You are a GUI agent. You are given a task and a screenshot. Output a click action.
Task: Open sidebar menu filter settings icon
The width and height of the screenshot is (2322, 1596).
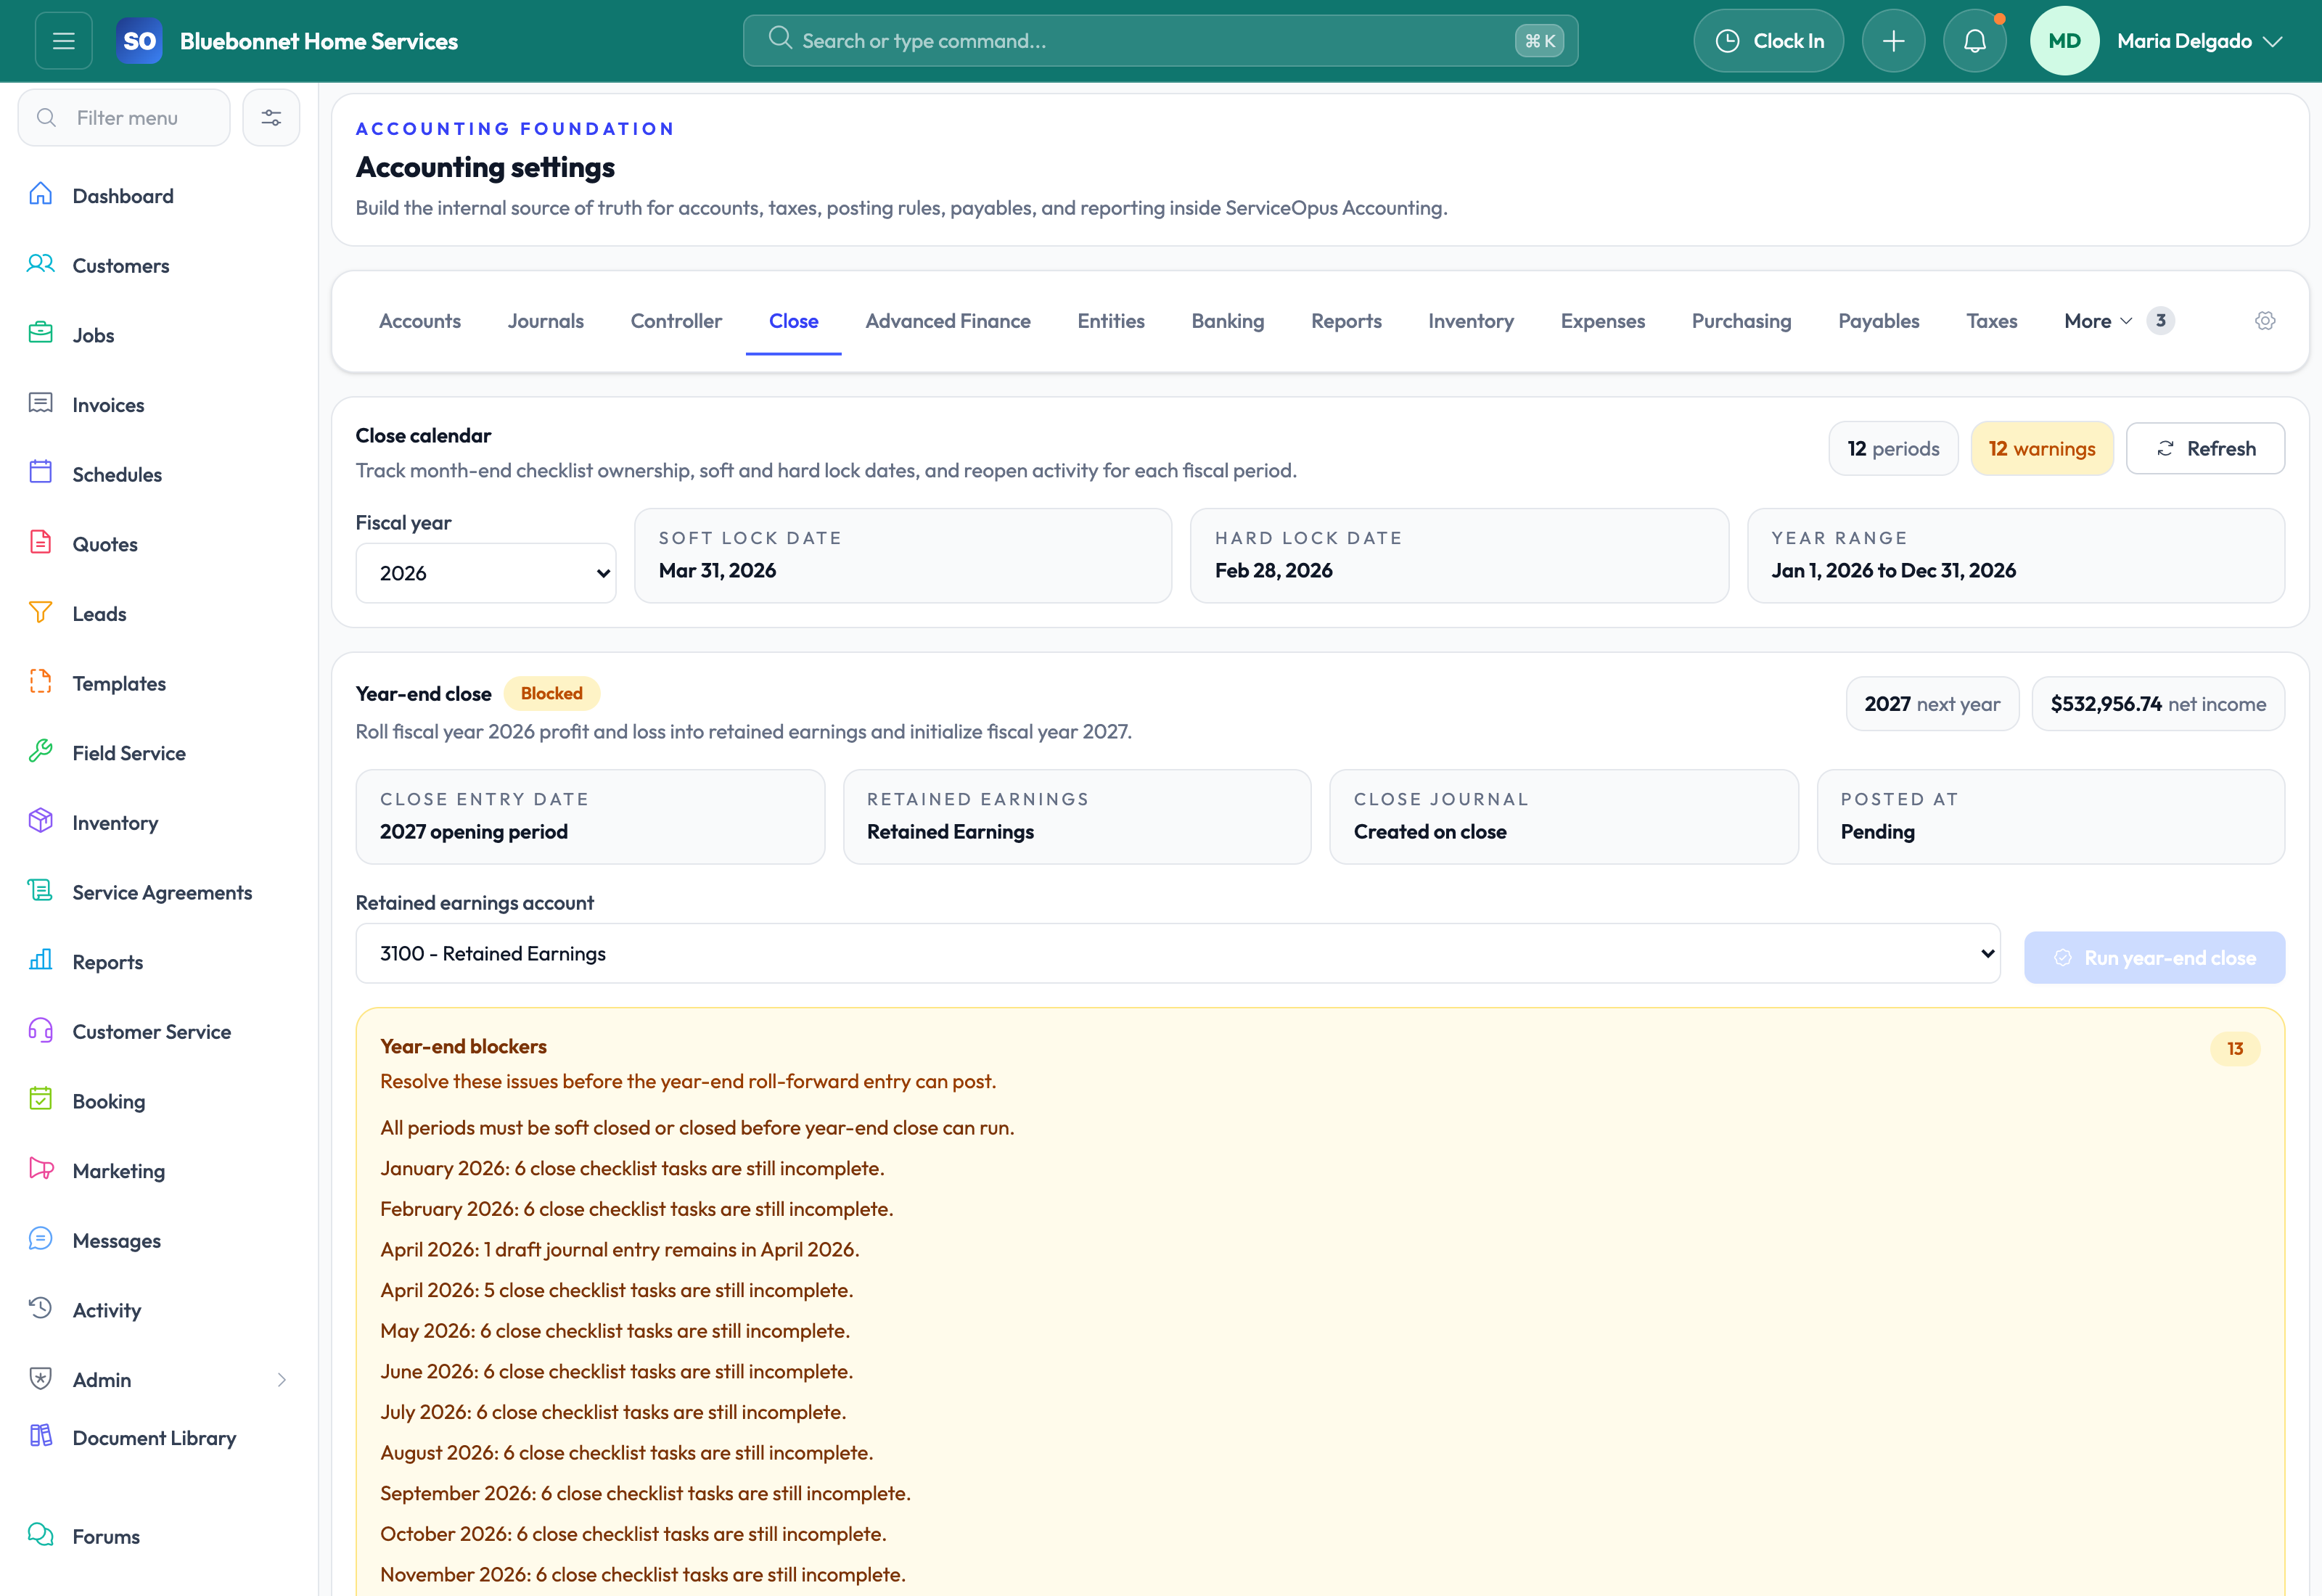coord(271,118)
